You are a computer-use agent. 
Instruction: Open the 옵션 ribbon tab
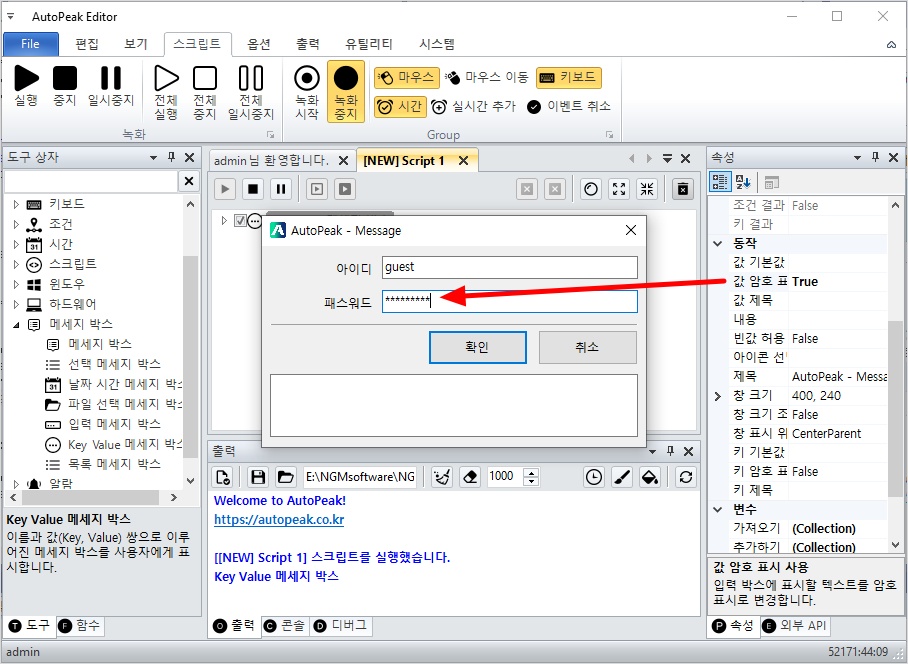(259, 44)
